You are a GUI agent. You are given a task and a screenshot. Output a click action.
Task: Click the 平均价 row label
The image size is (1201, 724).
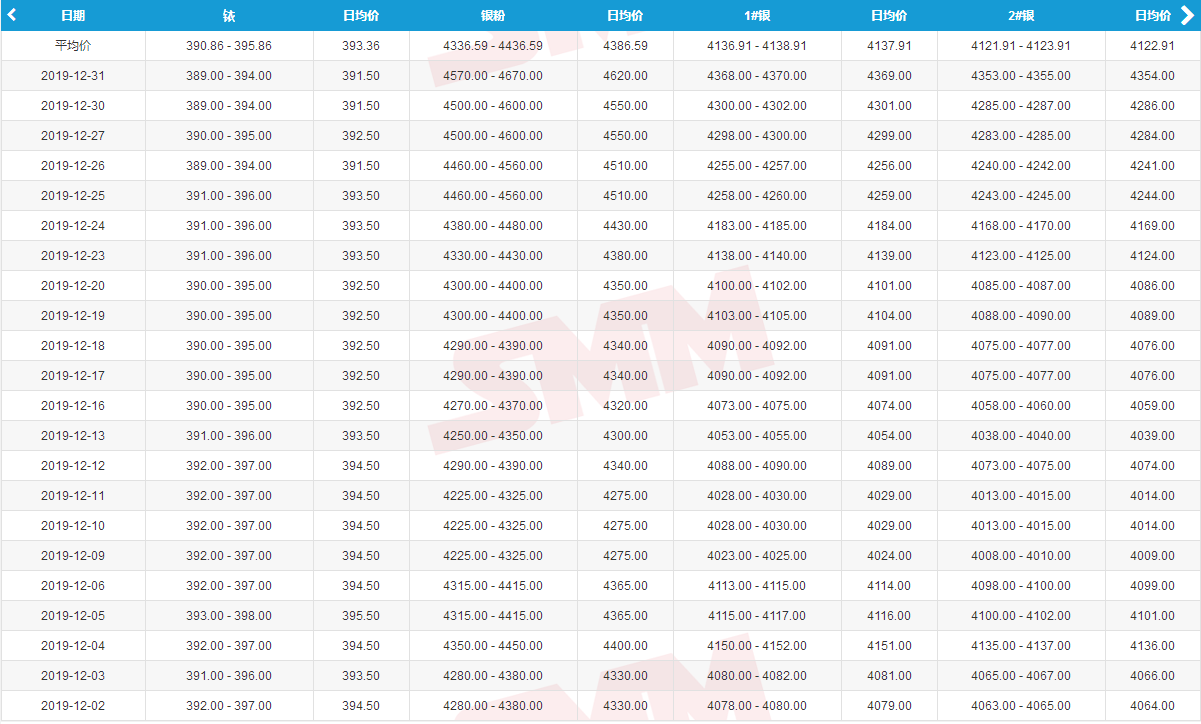click(x=73, y=46)
